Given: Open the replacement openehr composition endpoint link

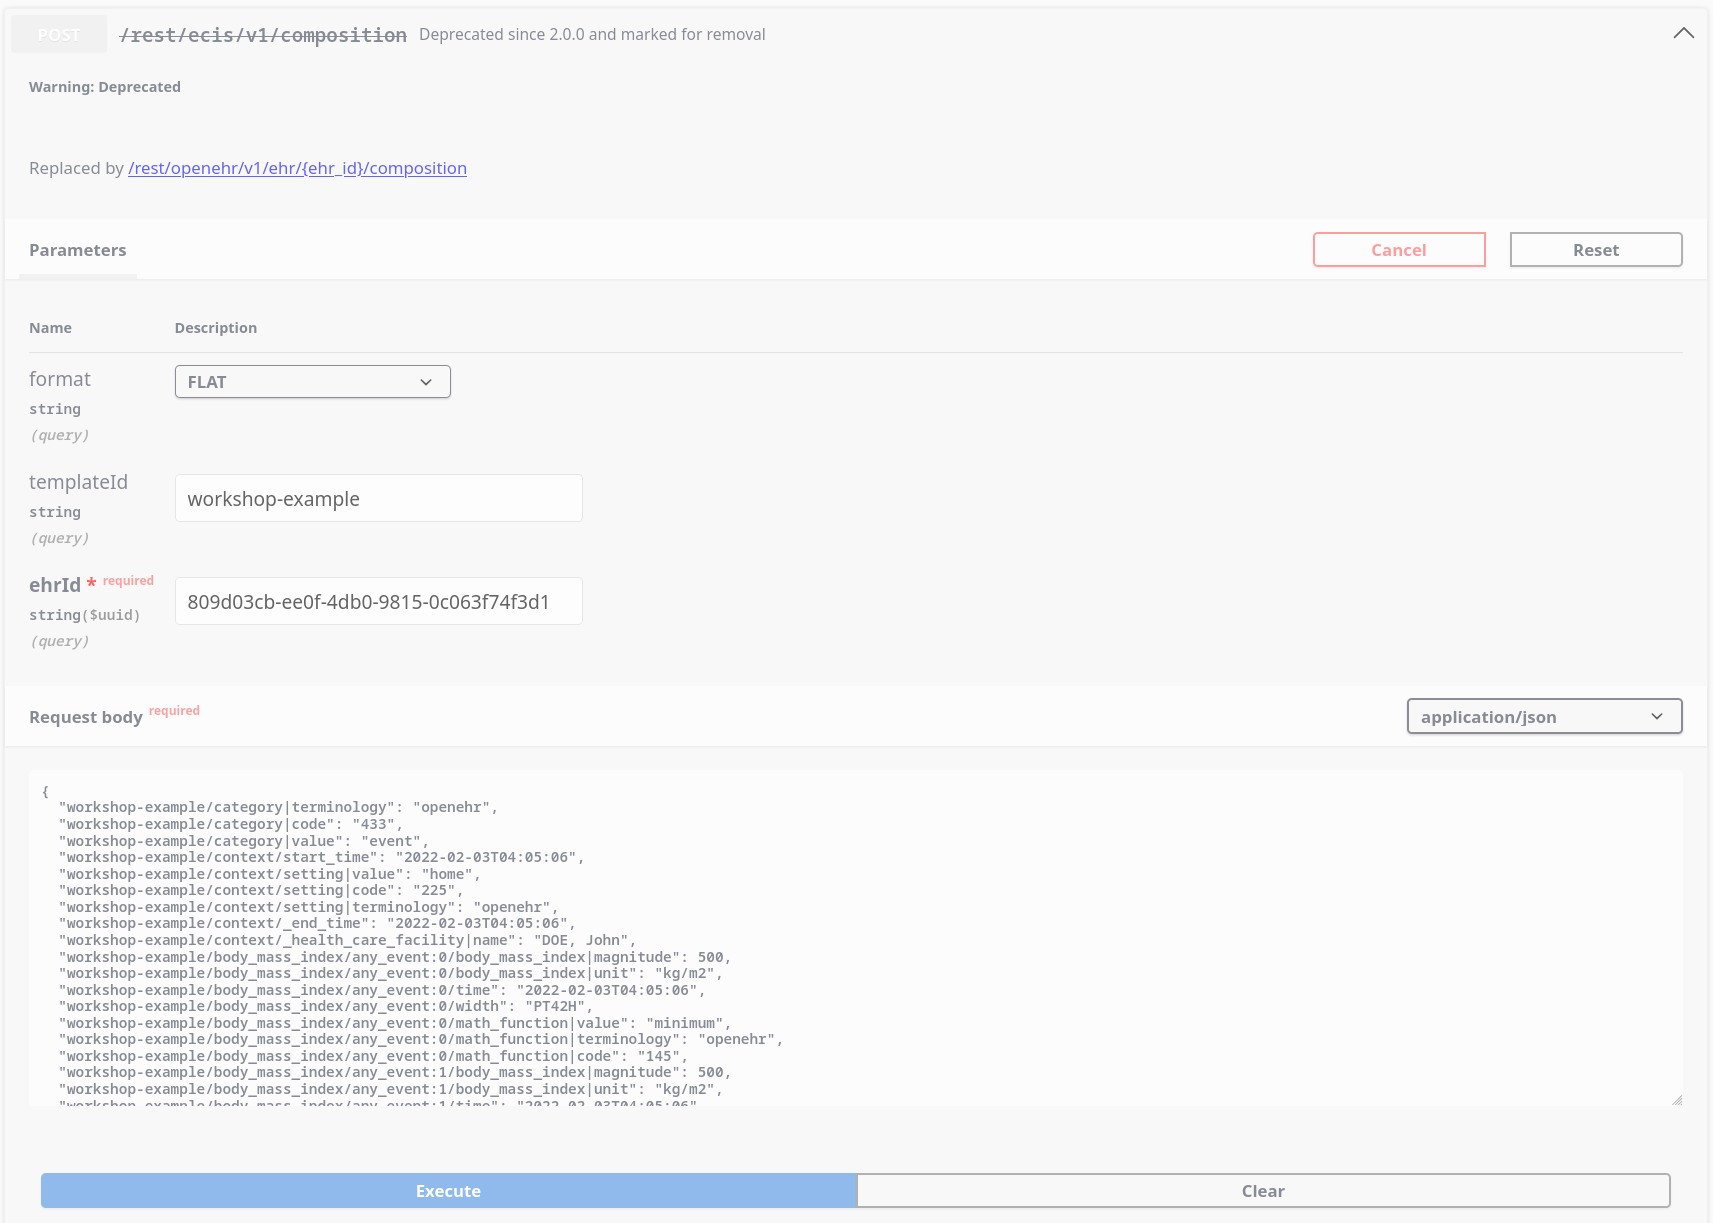Looking at the screenshot, I should click(x=297, y=168).
